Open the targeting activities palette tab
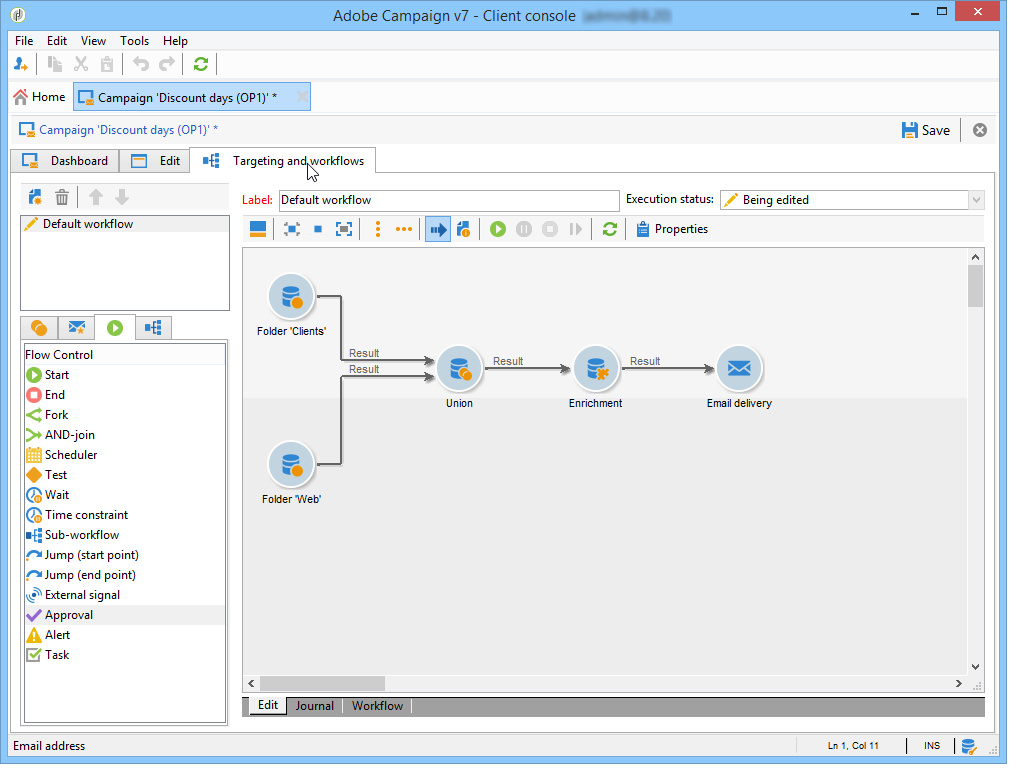This screenshot has width=1024, height=779. pyautogui.click(x=39, y=328)
